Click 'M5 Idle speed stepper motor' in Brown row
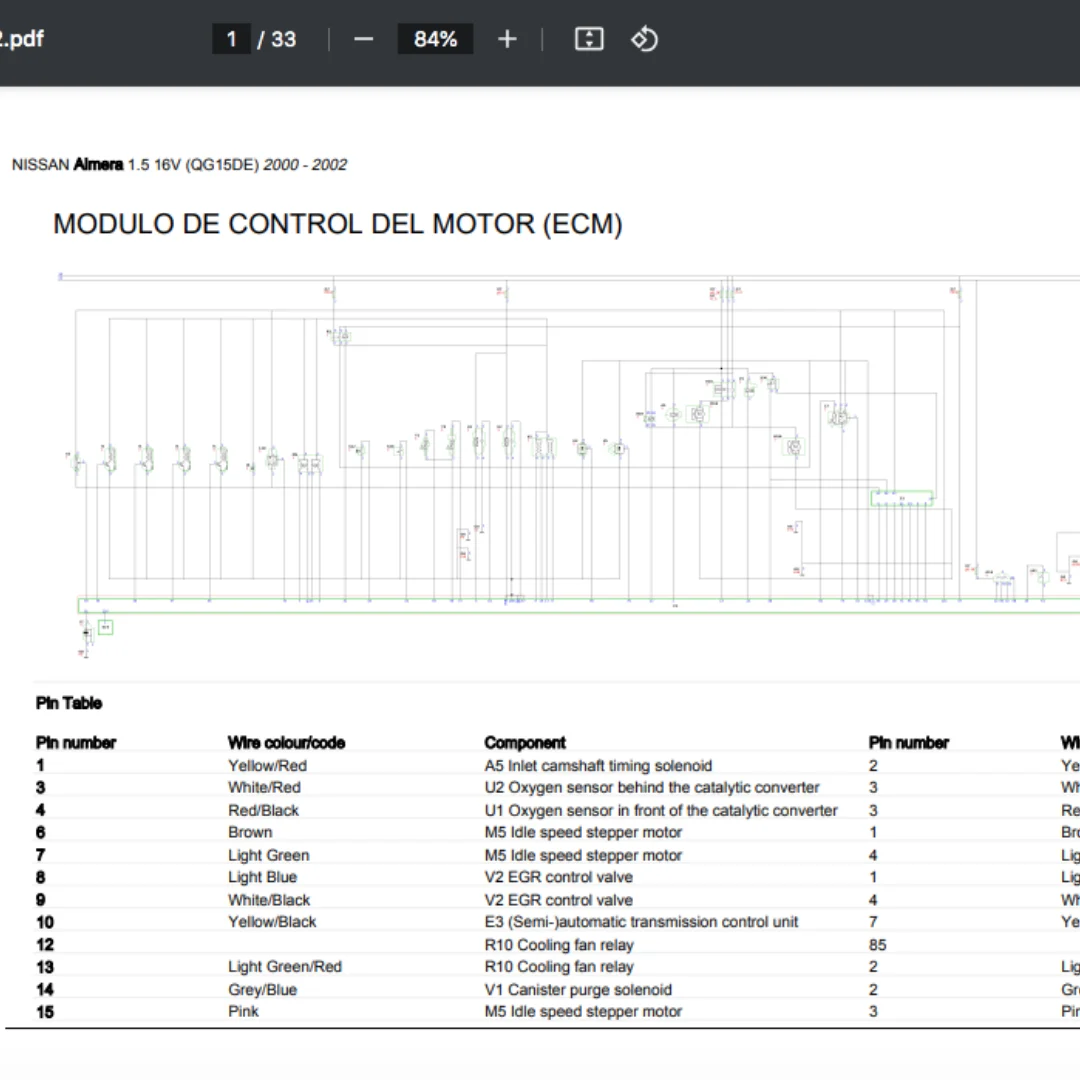This screenshot has height=1080, width=1080. point(583,832)
